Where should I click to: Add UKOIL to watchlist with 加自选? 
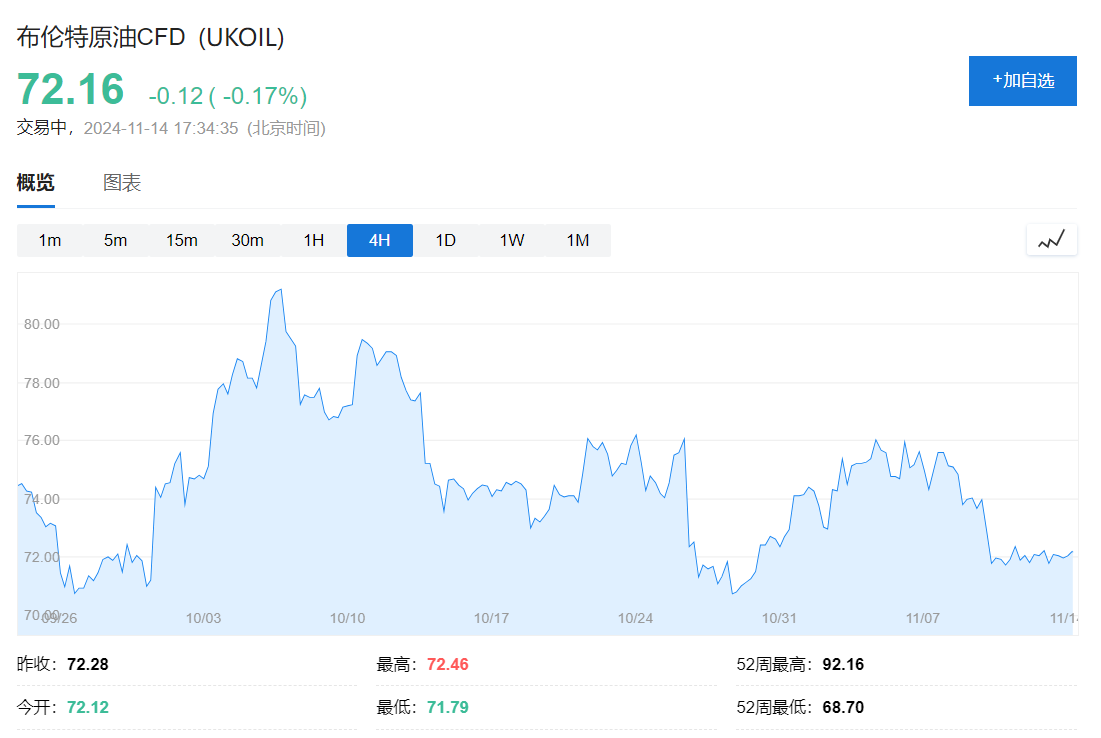click(1022, 81)
